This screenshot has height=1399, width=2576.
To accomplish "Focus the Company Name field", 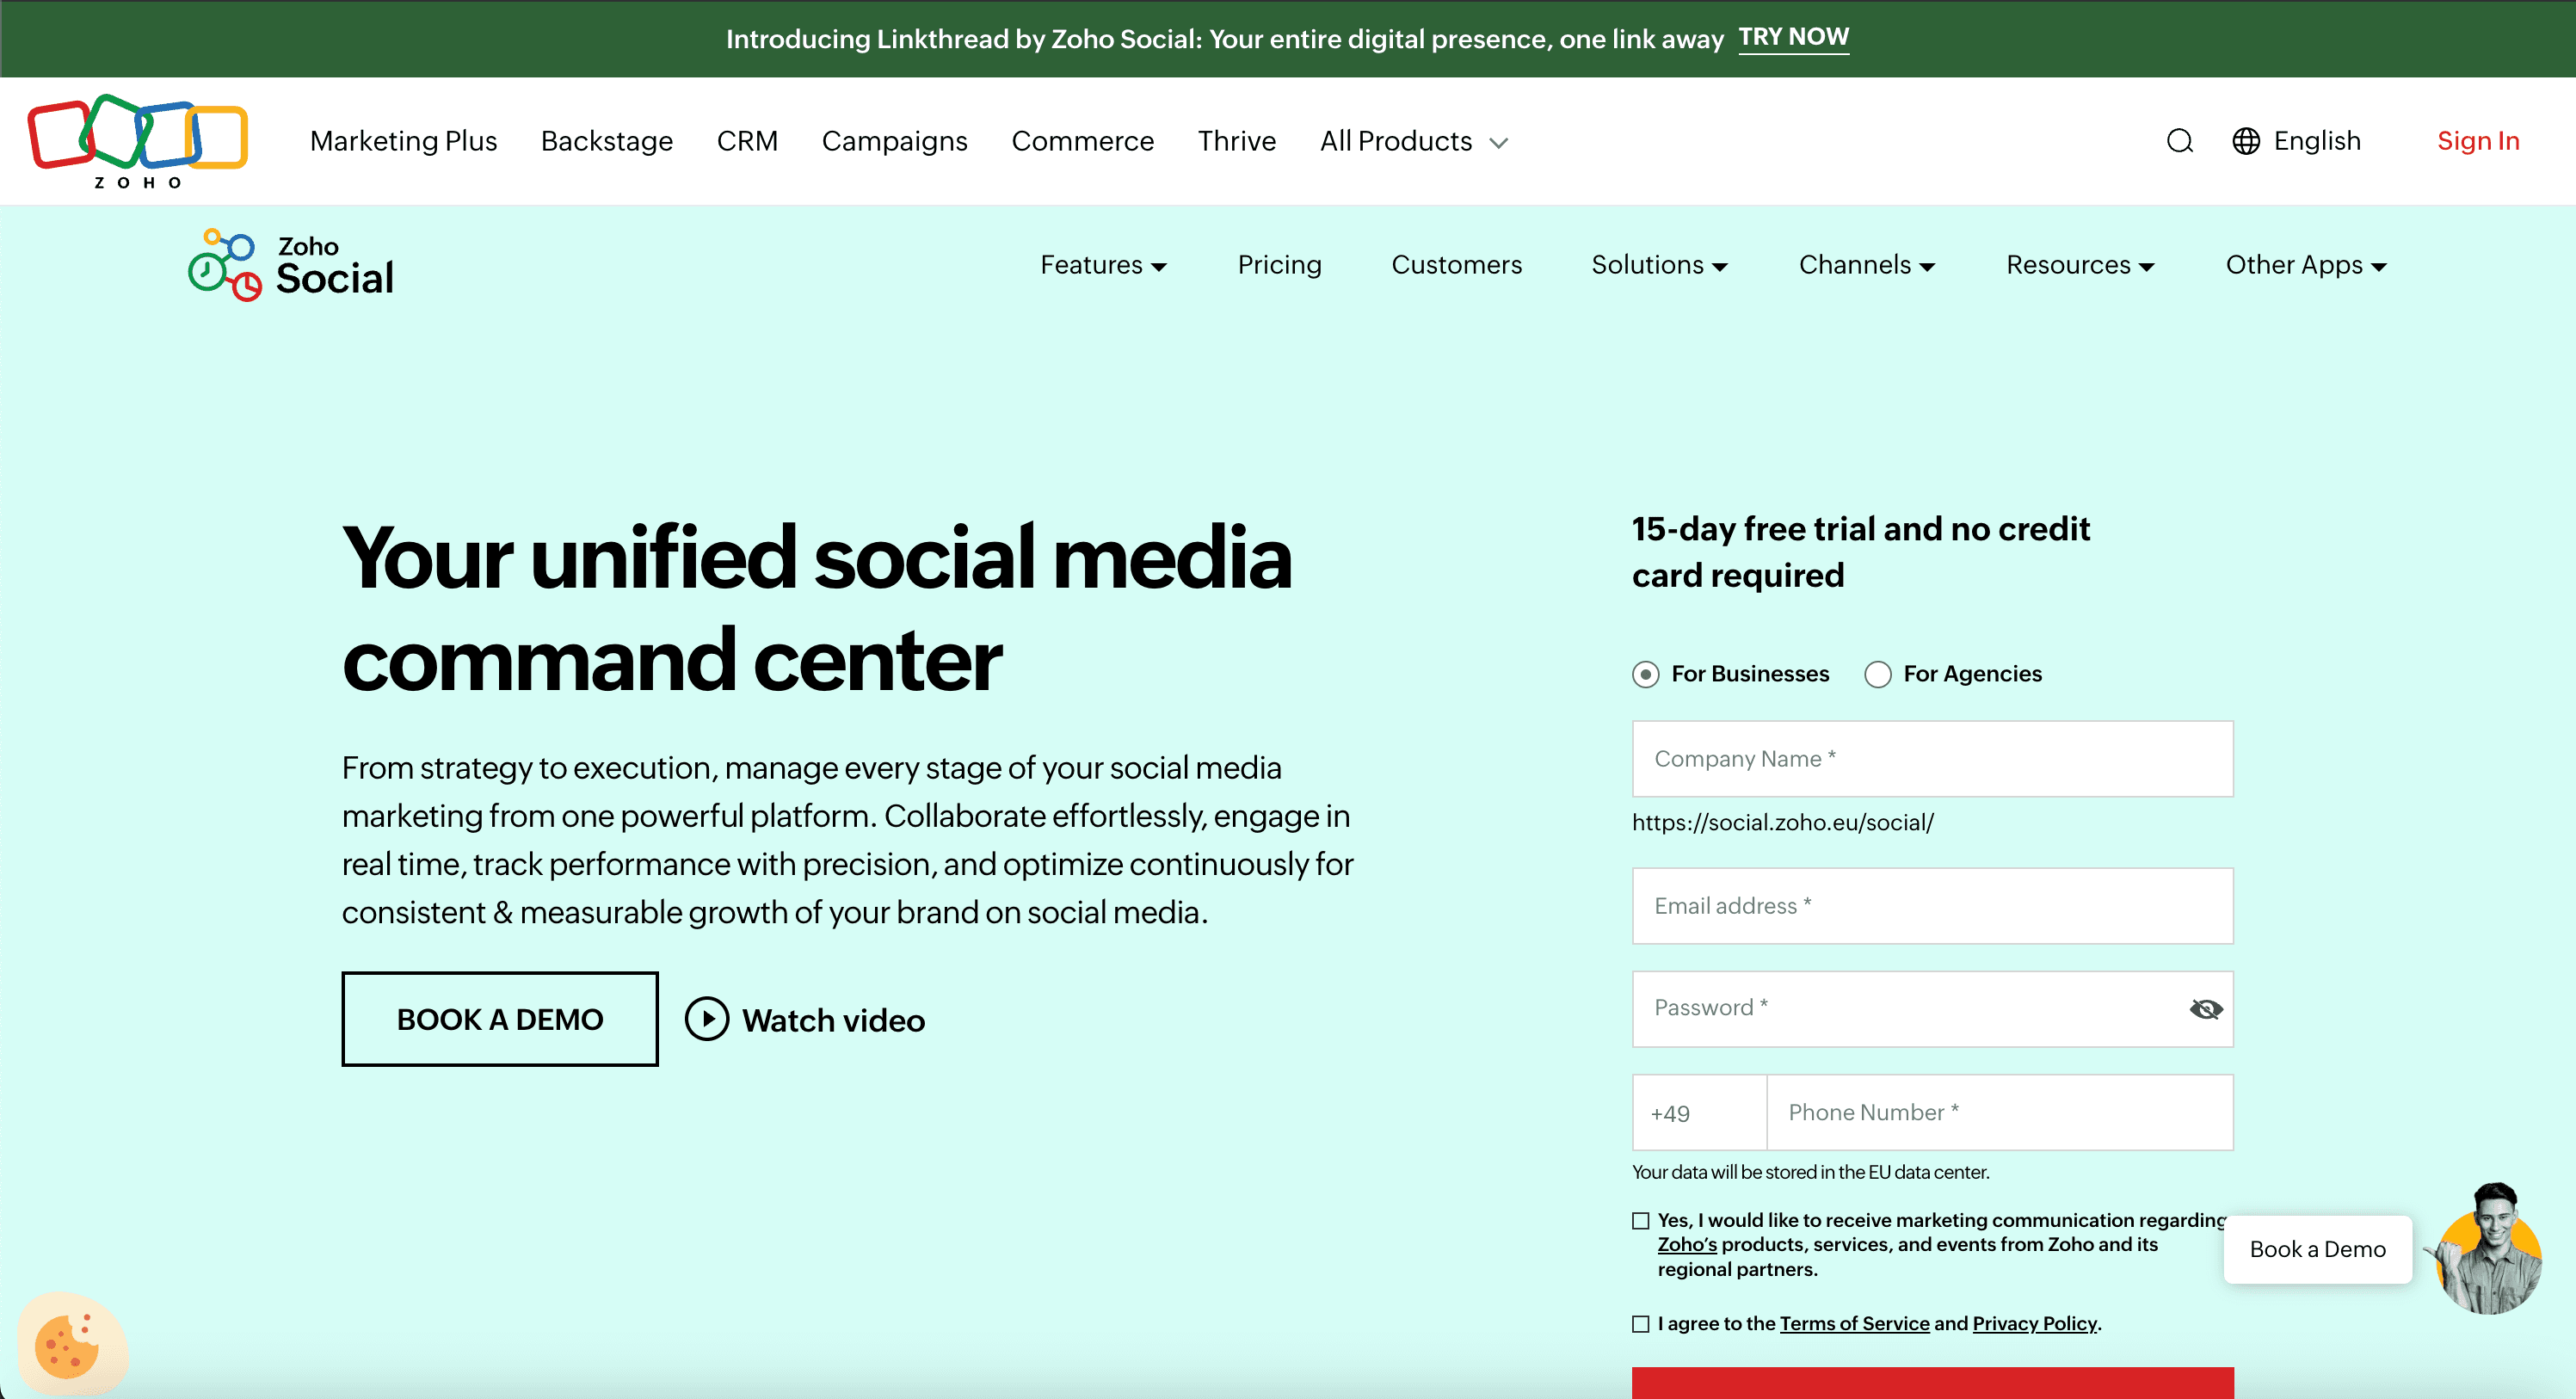I will pyautogui.click(x=1932, y=758).
